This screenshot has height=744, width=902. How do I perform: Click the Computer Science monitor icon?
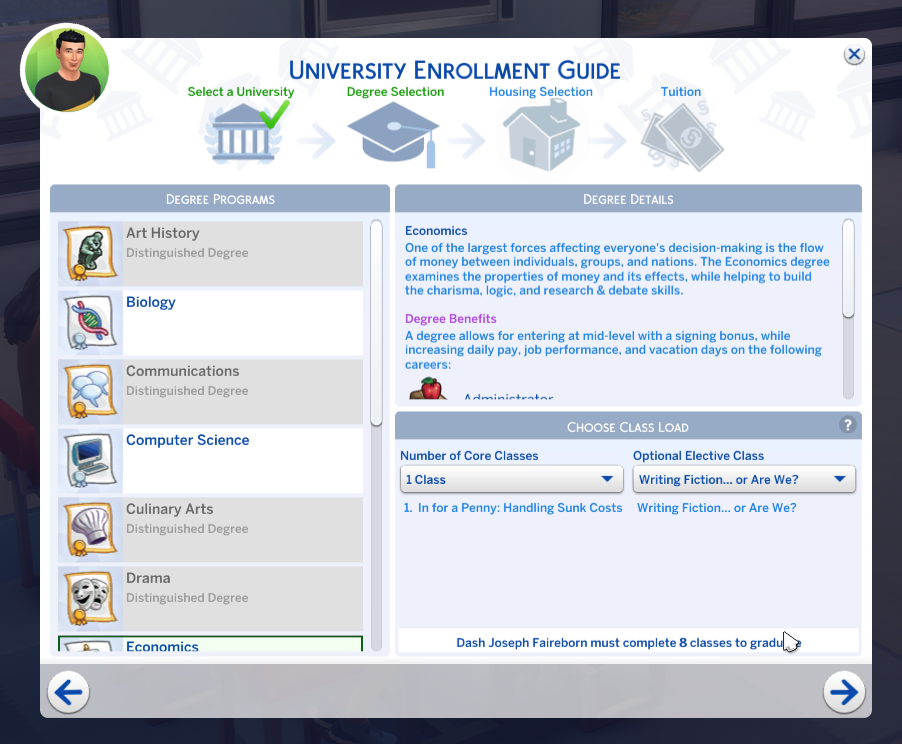coord(90,461)
